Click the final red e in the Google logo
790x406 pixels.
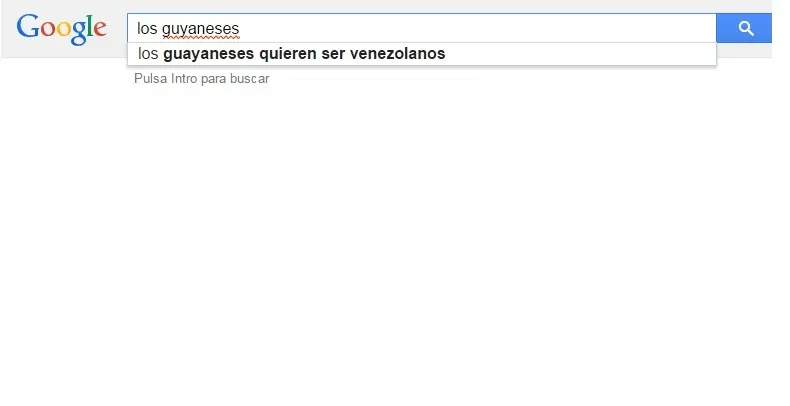click(x=100, y=29)
